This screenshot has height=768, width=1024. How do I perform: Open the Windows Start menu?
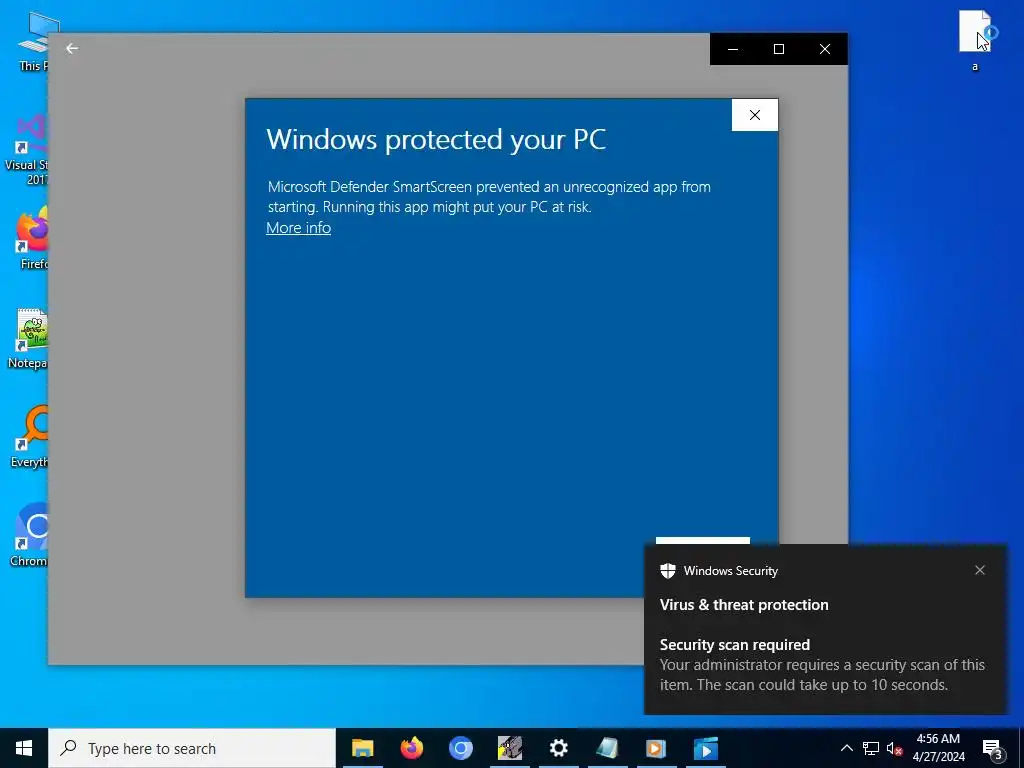coord(24,748)
